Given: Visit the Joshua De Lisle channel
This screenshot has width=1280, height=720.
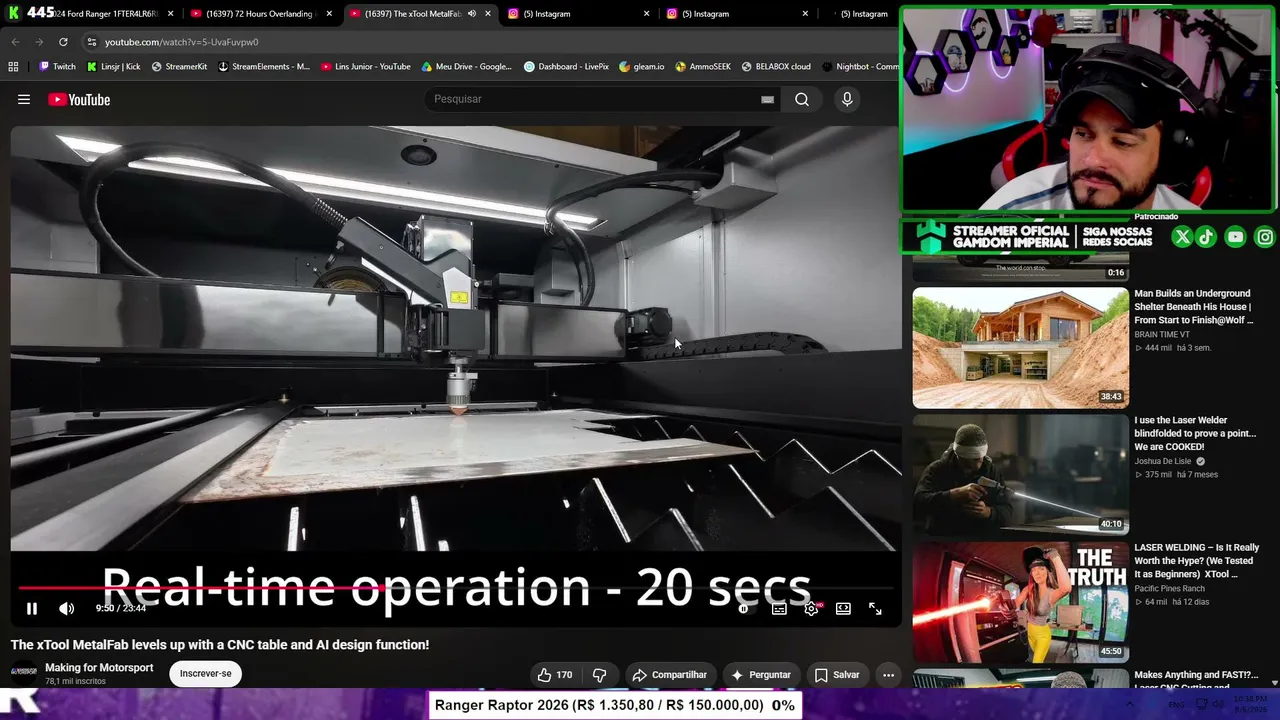Looking at the screenshot, I should (x=1163, y=461).
